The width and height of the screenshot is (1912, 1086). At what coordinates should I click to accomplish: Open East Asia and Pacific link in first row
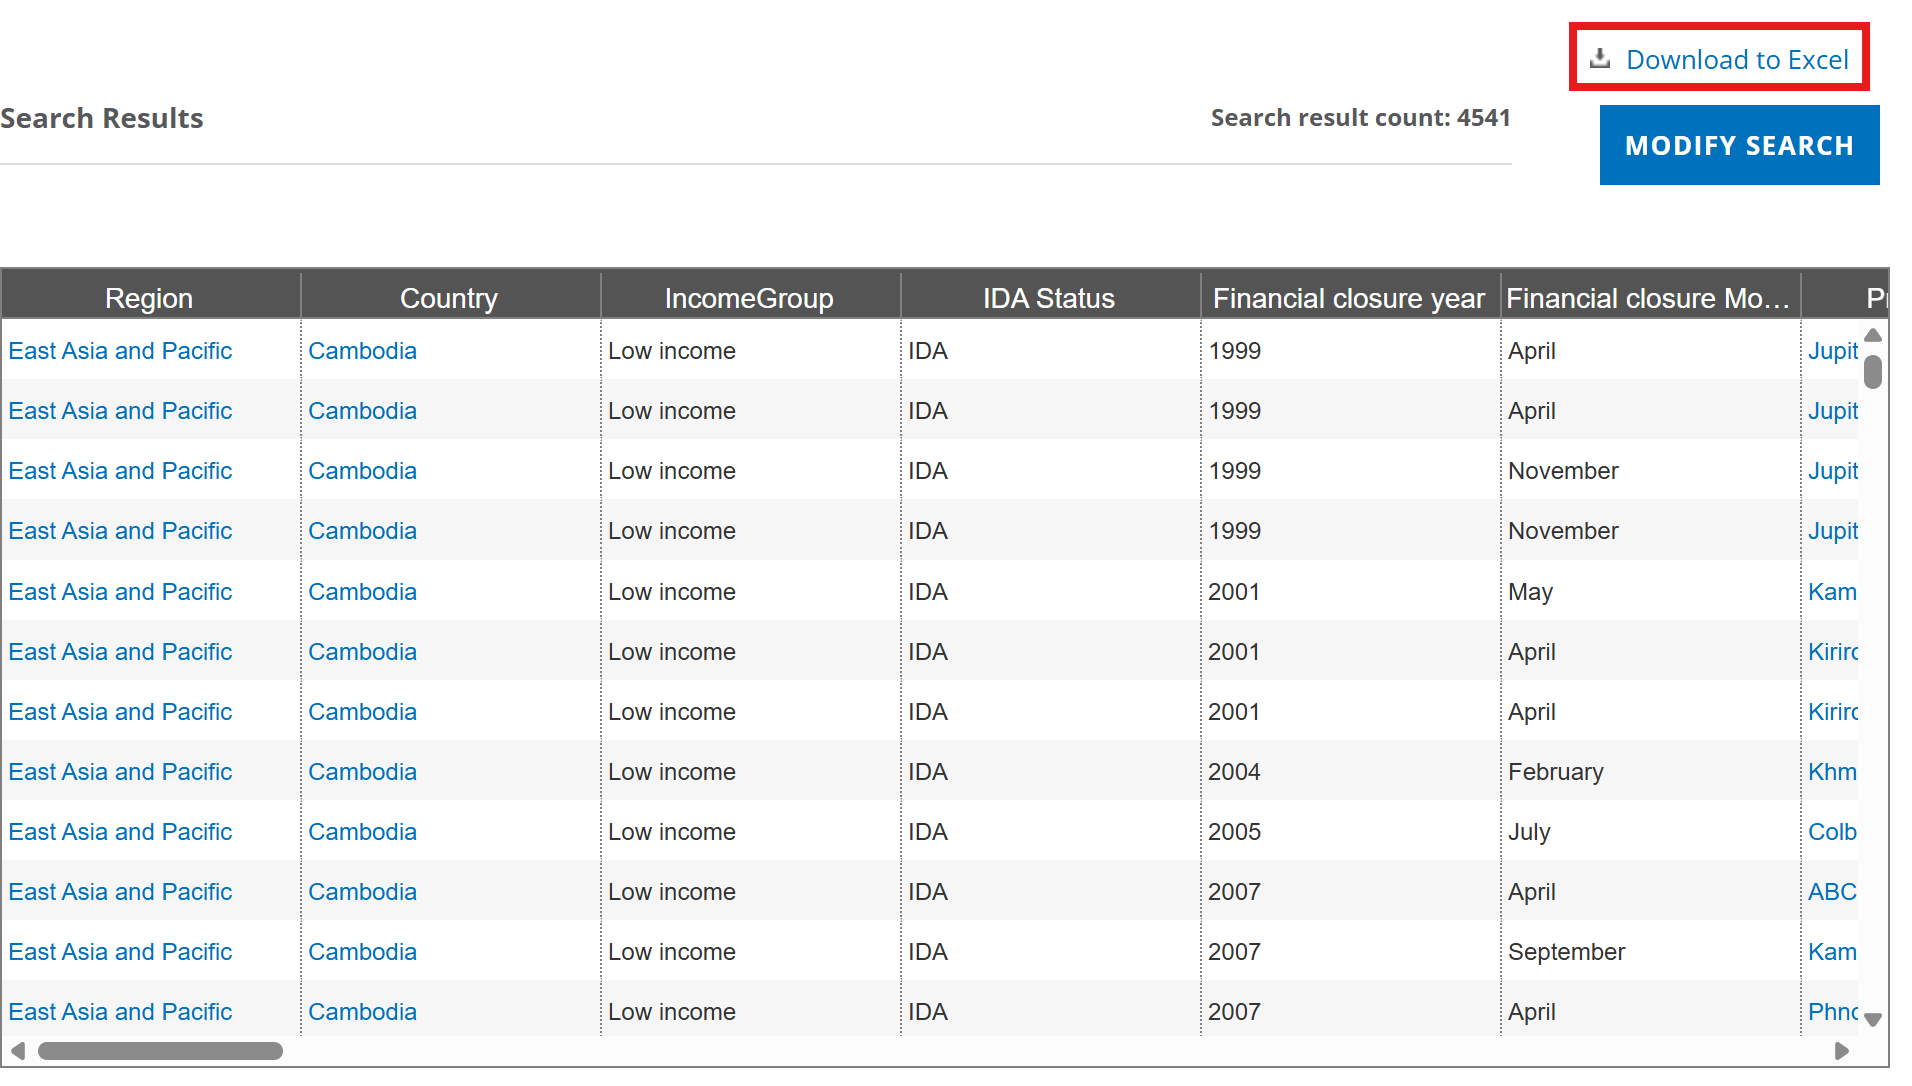tap(120, 351)
